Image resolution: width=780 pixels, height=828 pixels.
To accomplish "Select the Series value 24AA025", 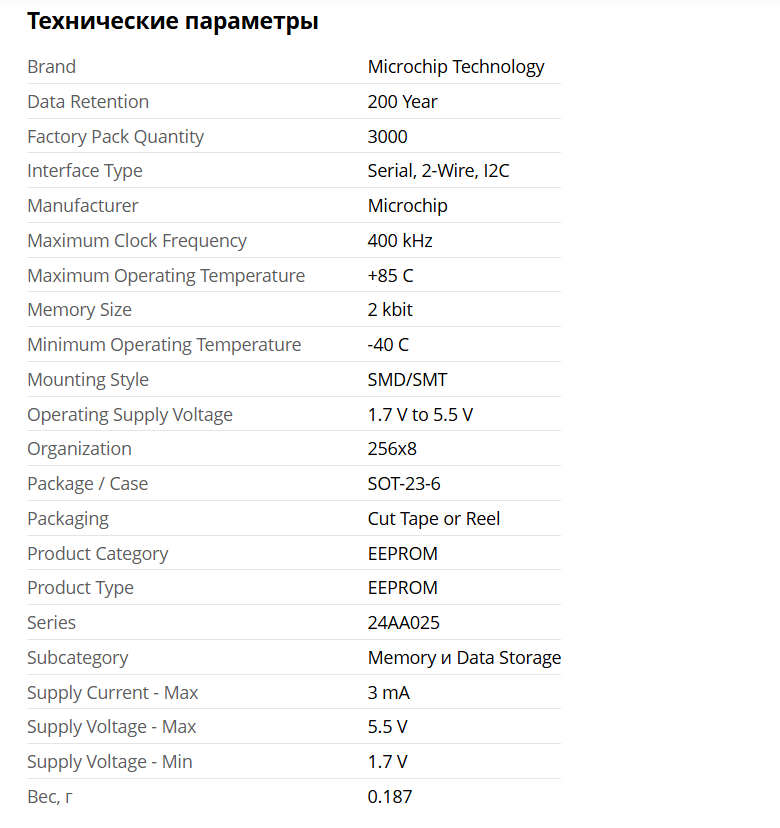I will (x=403, y=623).
